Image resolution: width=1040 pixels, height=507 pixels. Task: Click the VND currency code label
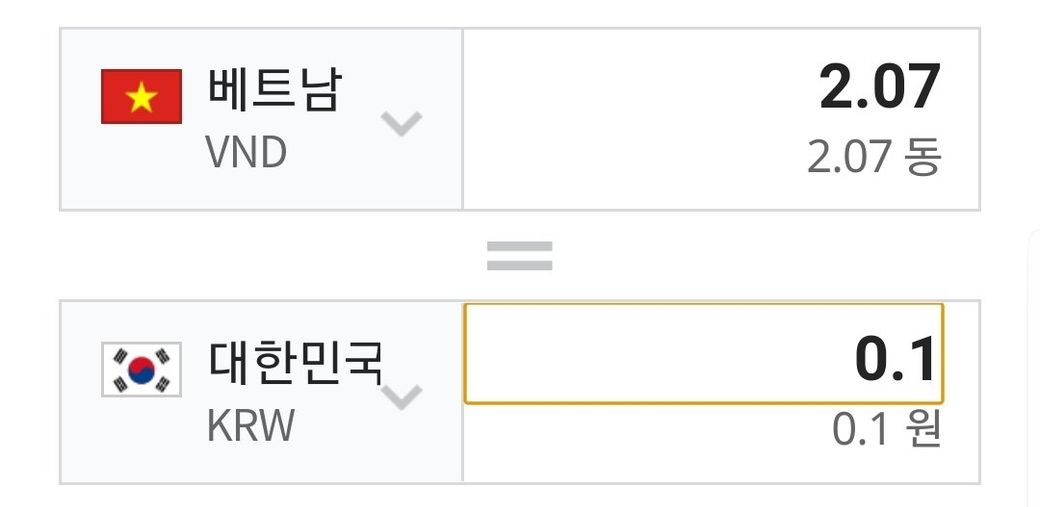click(246, 153)
